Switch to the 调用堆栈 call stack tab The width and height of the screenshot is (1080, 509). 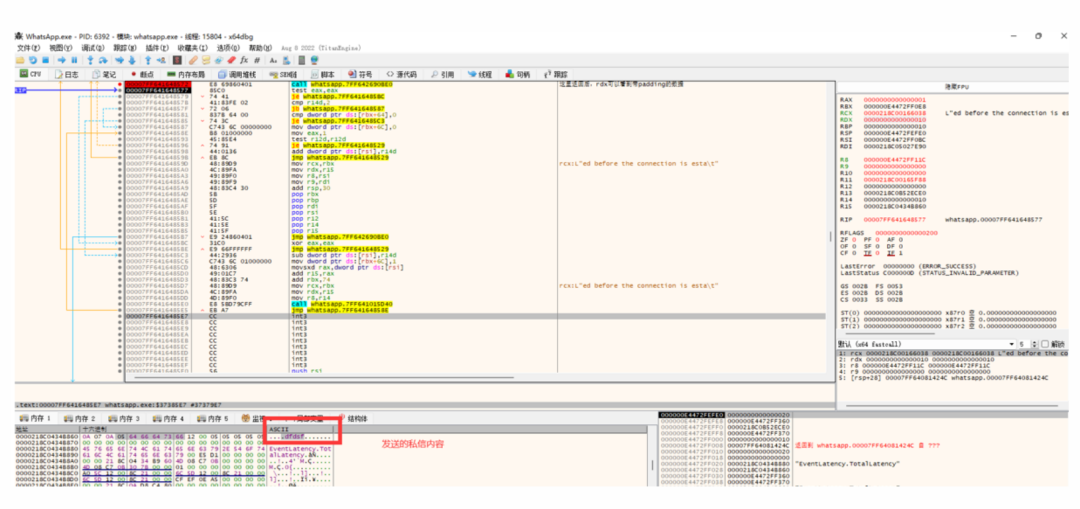(237, 74)
